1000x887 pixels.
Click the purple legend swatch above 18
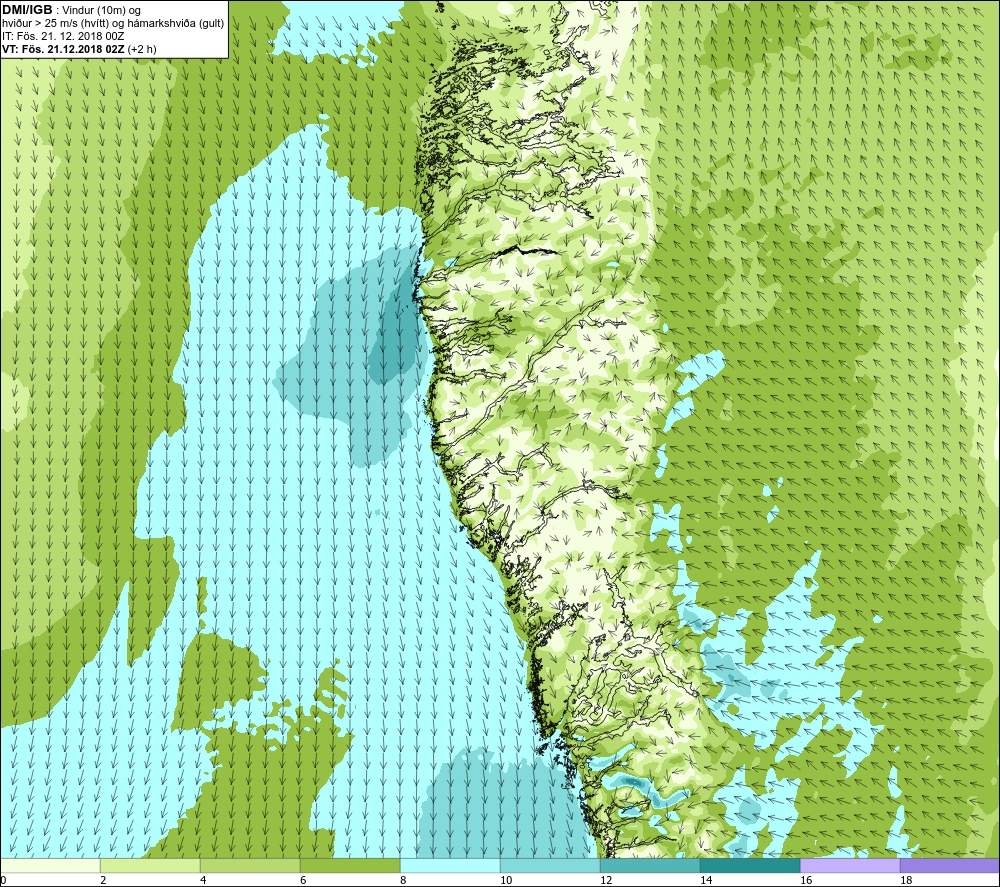click(950, 865)
